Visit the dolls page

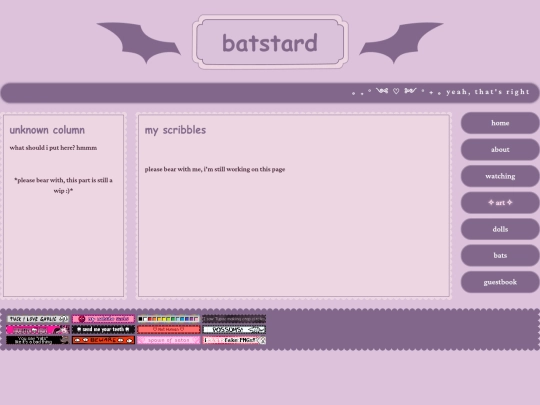(x=500, y=229)
